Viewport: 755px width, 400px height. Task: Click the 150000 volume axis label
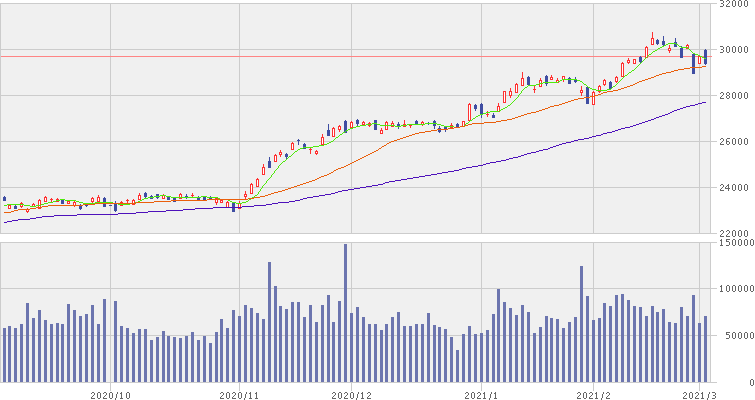[x=735, y=242]
